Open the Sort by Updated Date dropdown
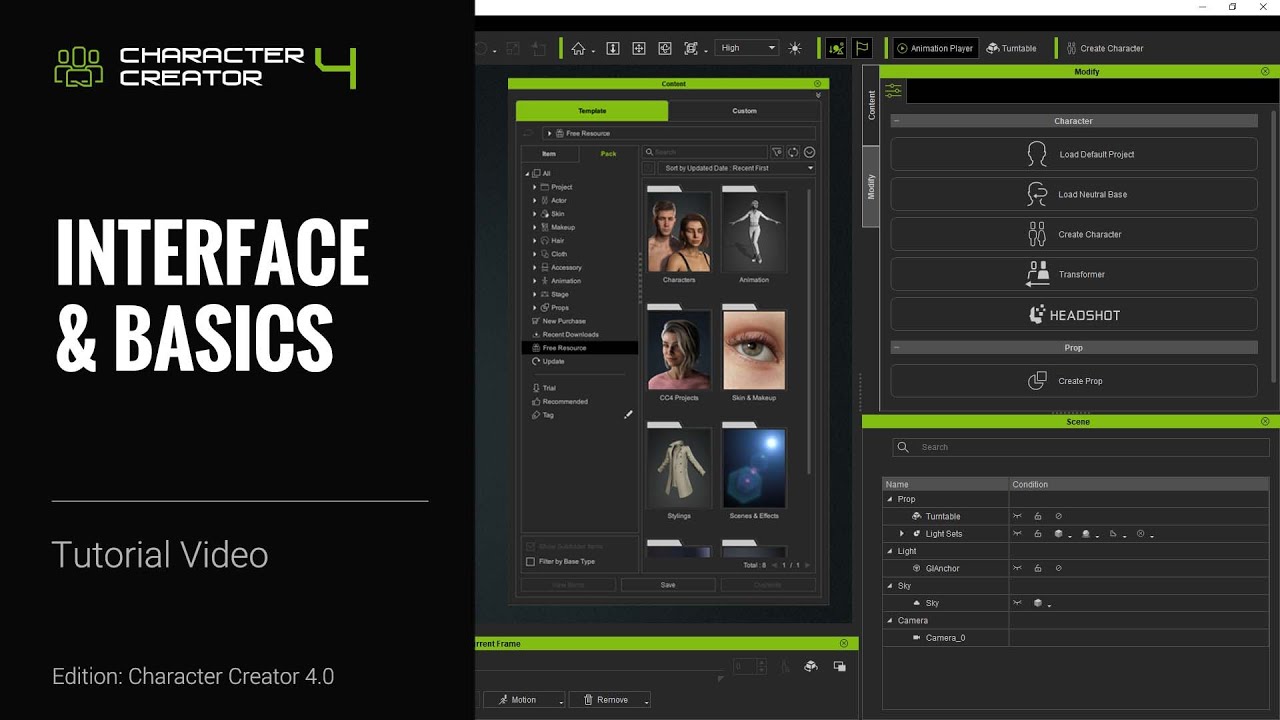The height and width of the screenshot is (720, 1280). [x=737, y=168]
